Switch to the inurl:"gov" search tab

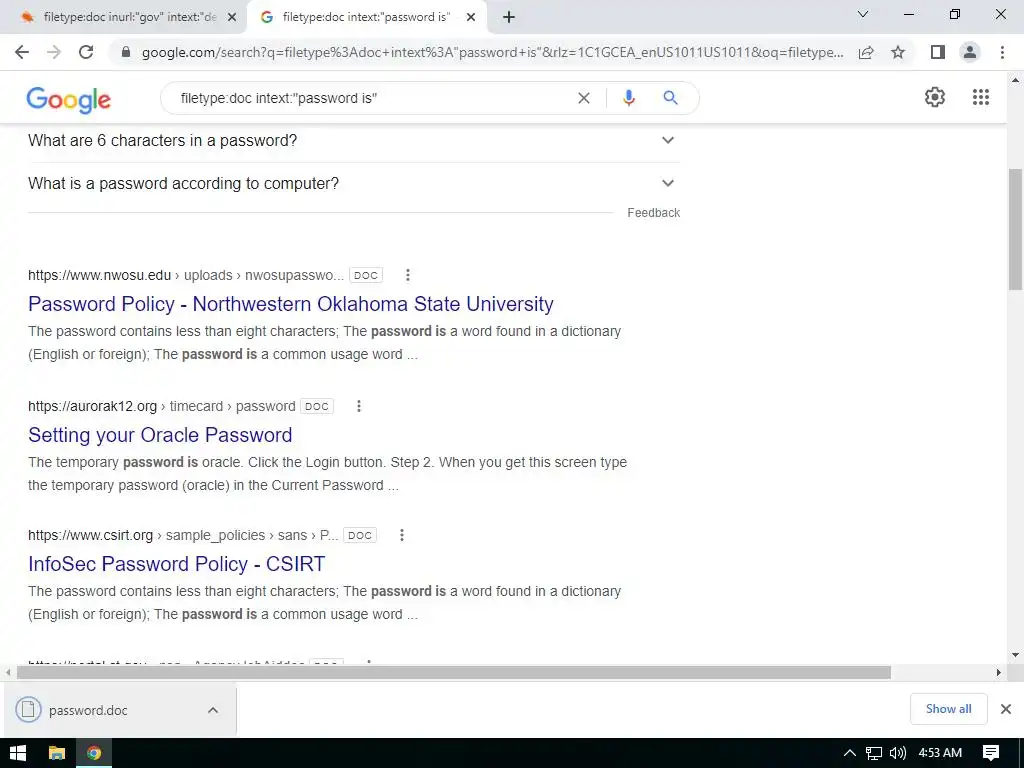(x=129, y=18)
